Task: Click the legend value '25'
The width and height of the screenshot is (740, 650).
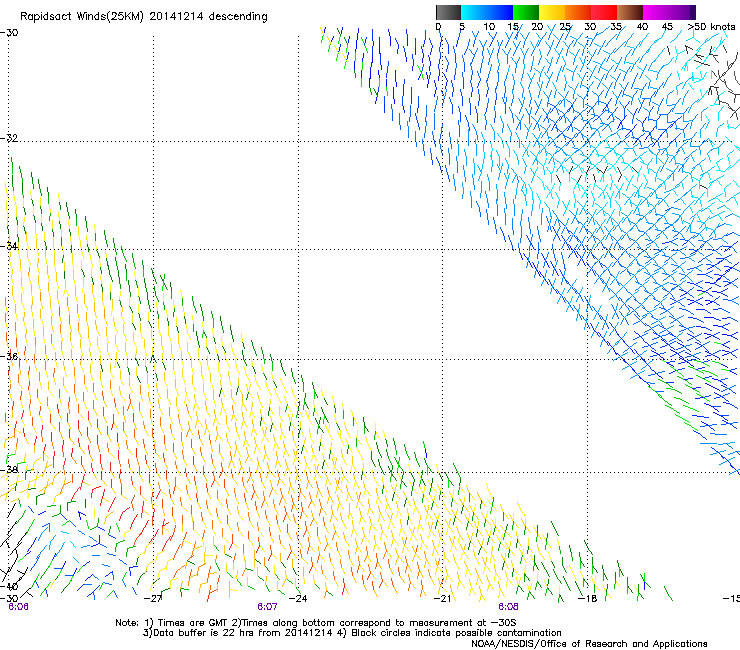Action: click(x=565, y=27)
